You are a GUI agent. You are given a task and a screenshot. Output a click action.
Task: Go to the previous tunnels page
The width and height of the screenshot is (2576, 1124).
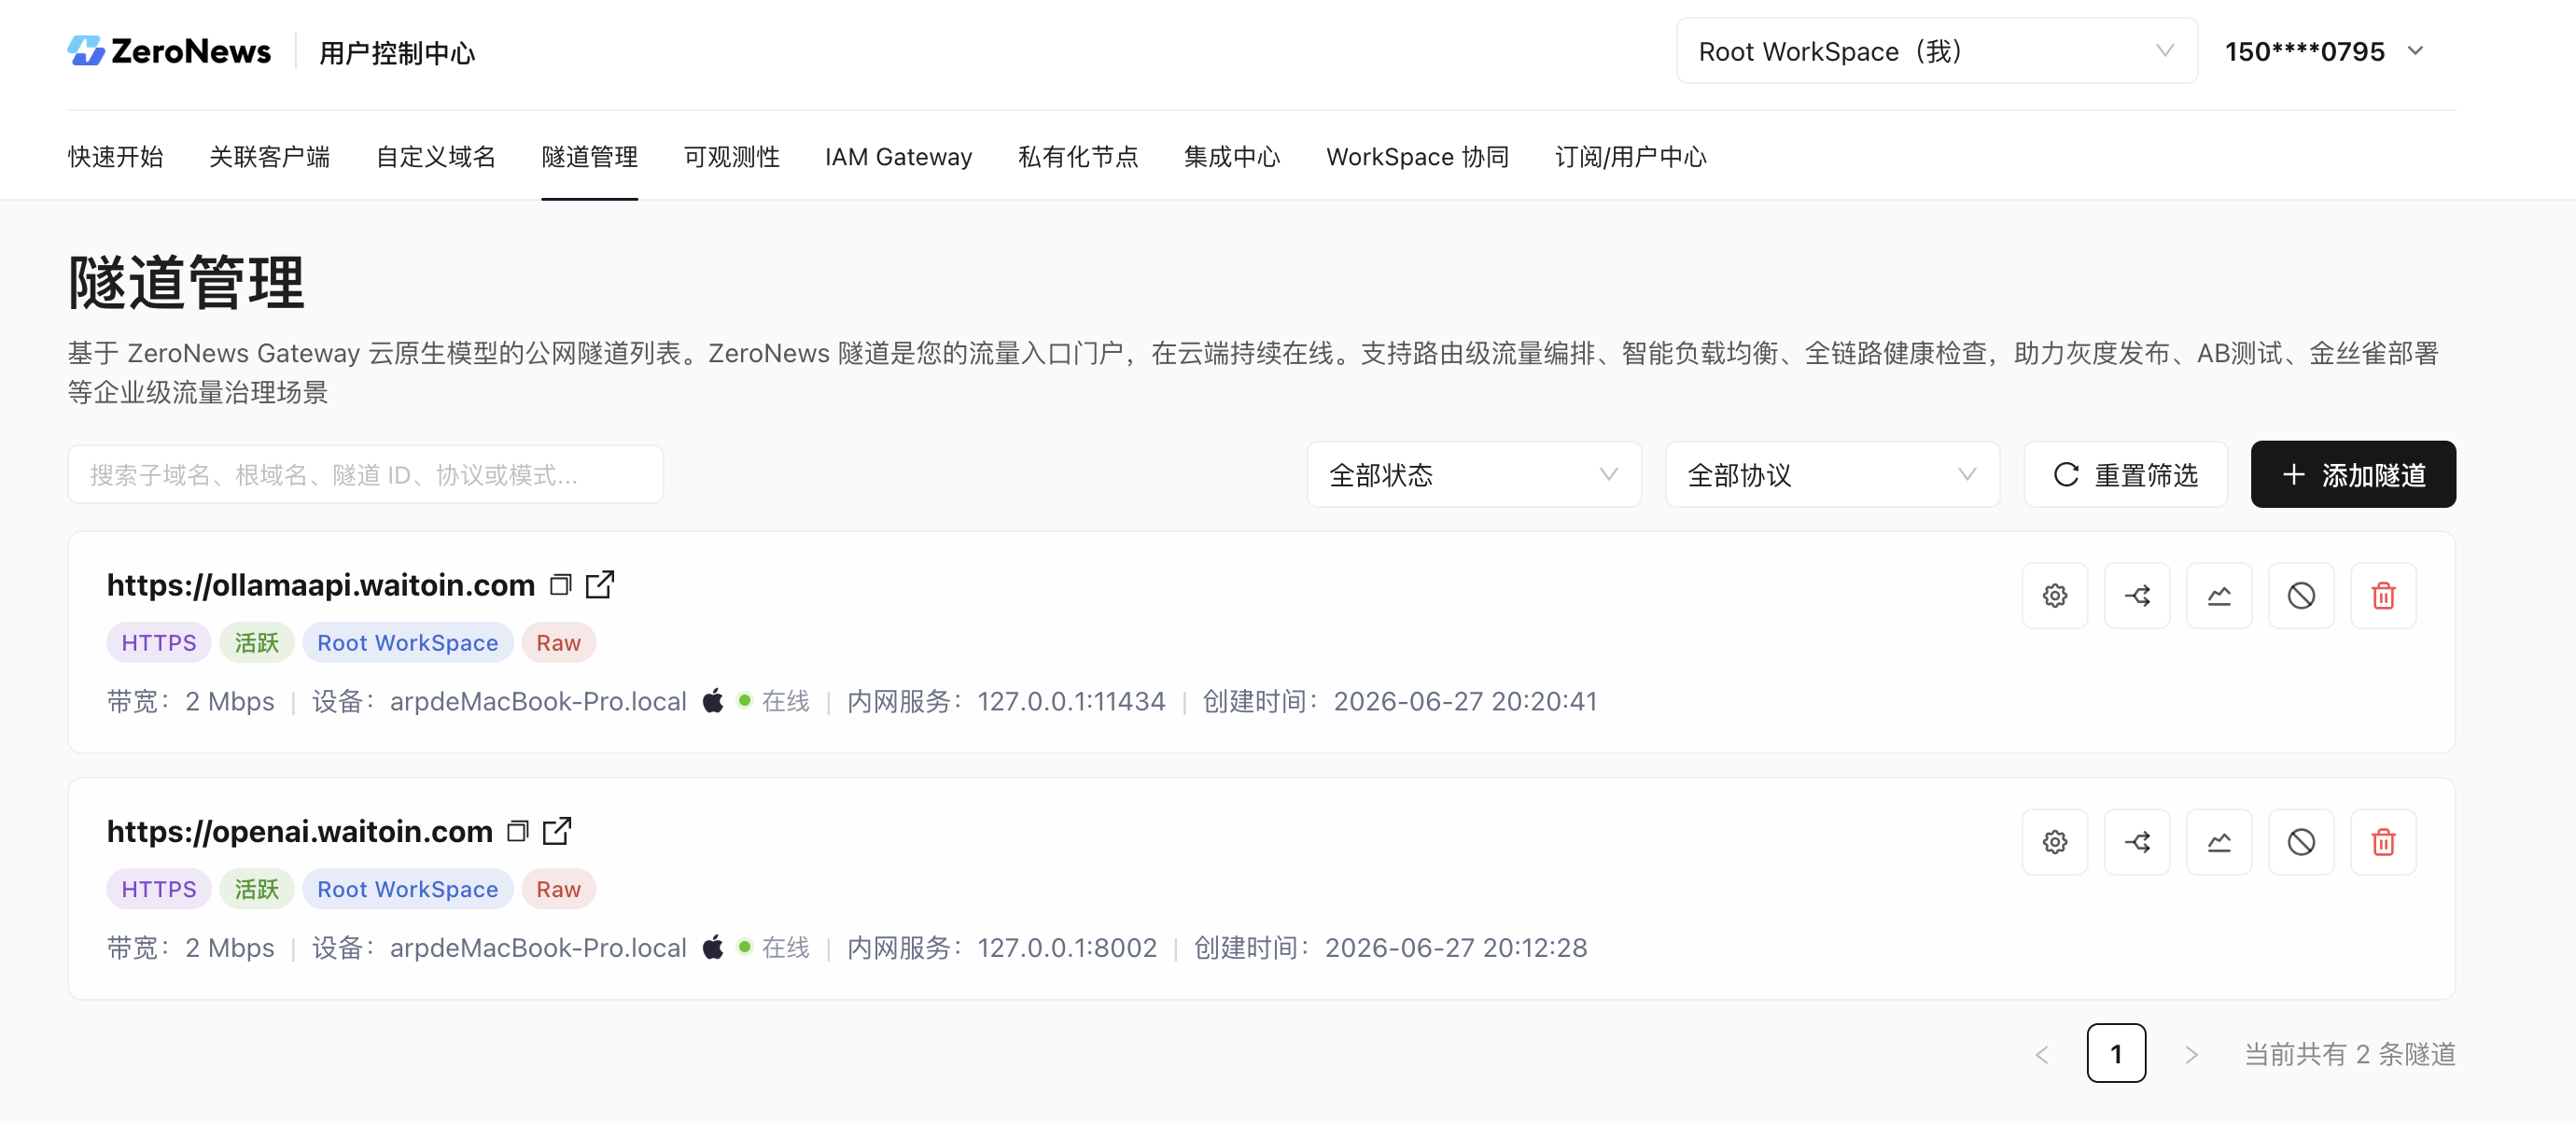[2042, 1054]
